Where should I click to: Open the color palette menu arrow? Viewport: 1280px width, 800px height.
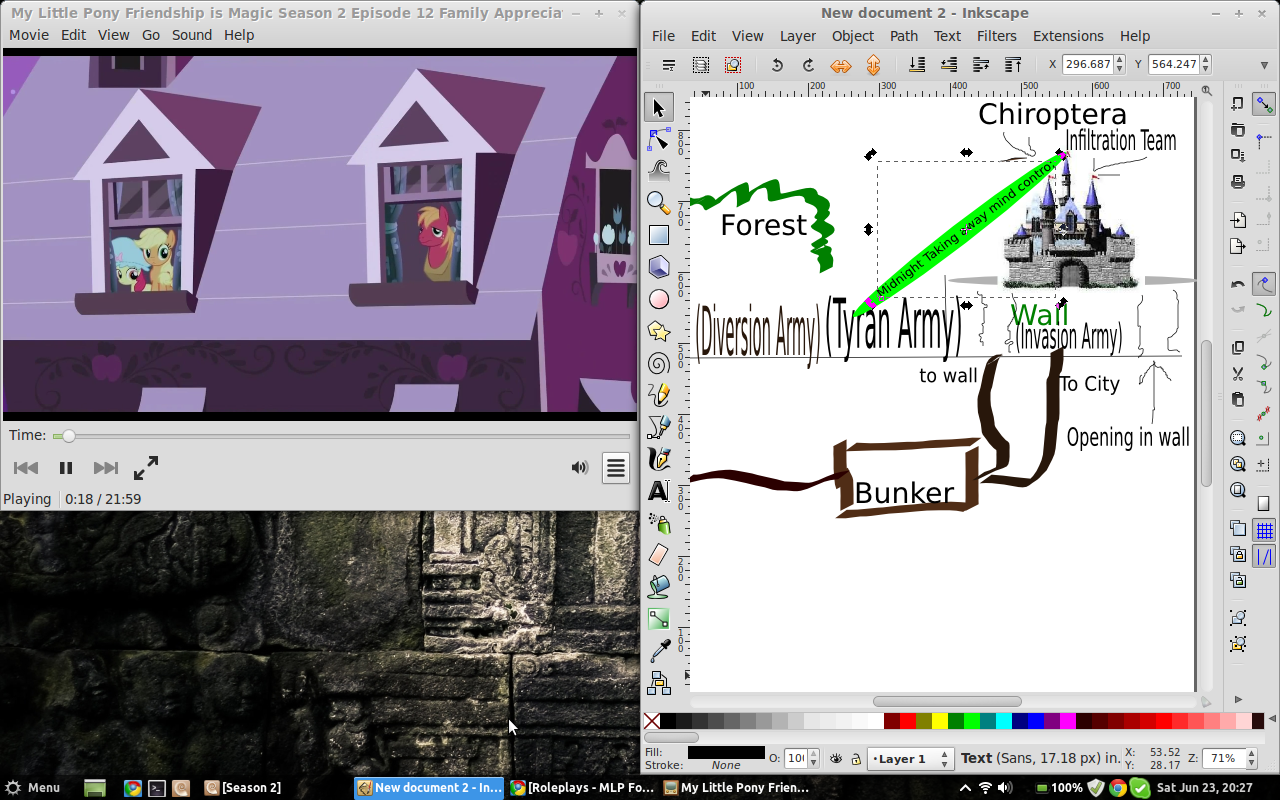point(1272,720)
